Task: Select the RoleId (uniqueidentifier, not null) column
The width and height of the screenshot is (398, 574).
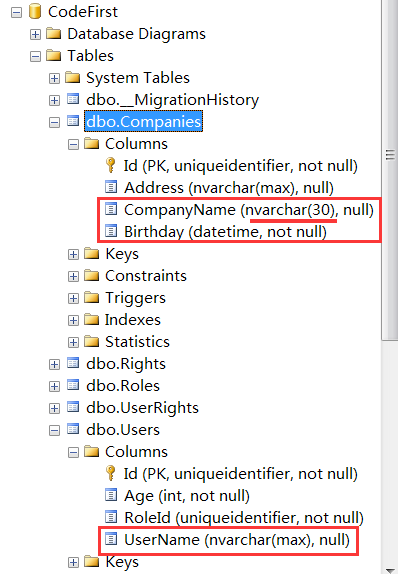Action: point(244,518)
